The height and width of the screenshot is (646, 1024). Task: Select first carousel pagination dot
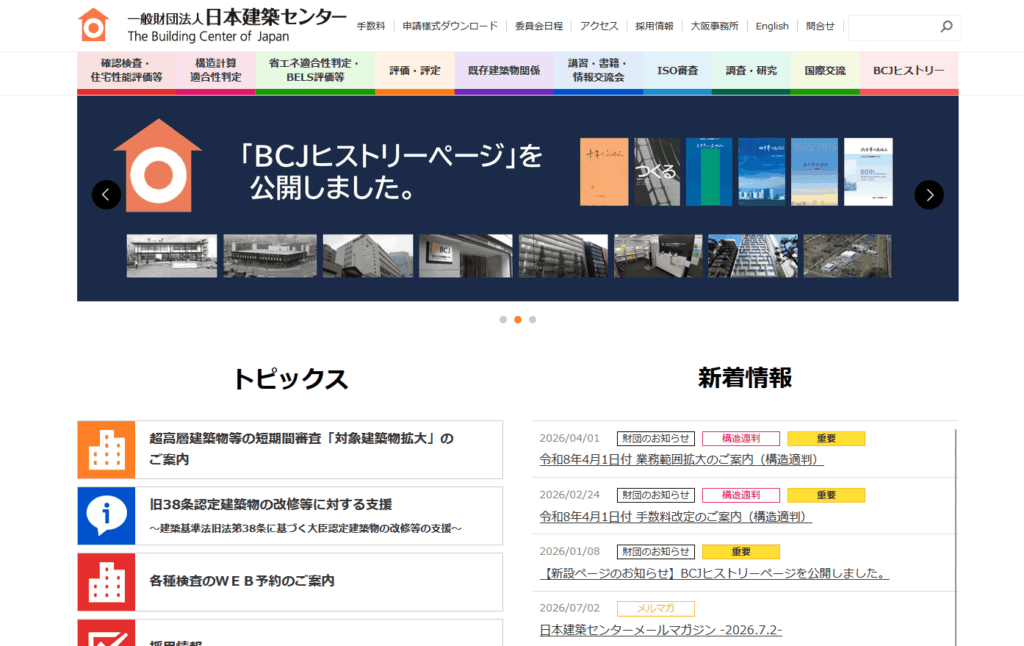503,320
